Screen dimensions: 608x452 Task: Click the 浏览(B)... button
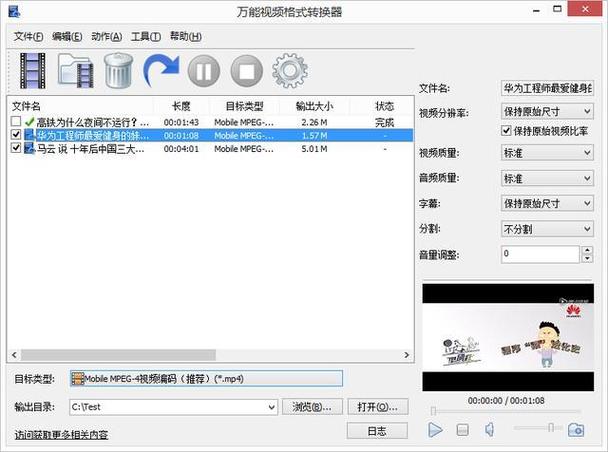(312, 407)
